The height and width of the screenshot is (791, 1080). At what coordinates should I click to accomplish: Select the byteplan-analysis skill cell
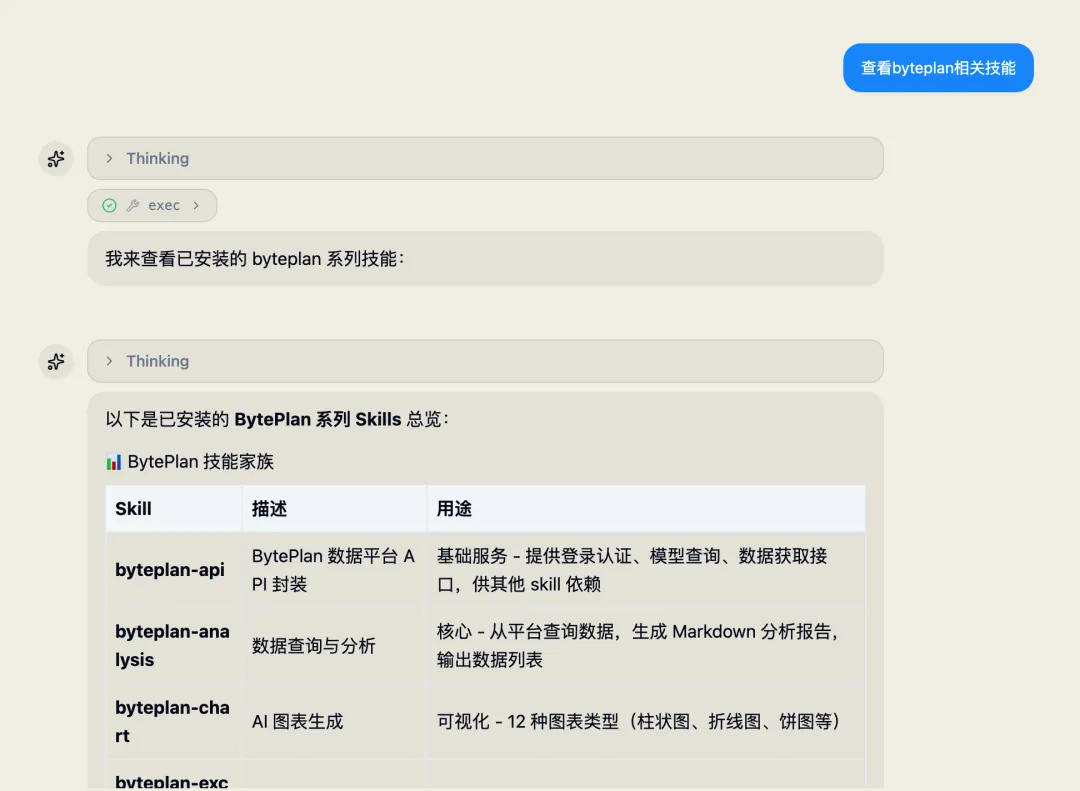click(x=174, y=646)
